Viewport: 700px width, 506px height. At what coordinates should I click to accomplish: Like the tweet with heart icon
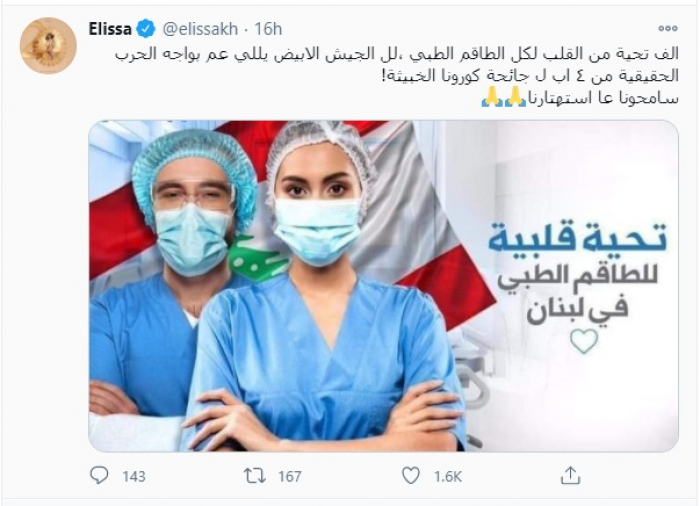tap(411, 476)
